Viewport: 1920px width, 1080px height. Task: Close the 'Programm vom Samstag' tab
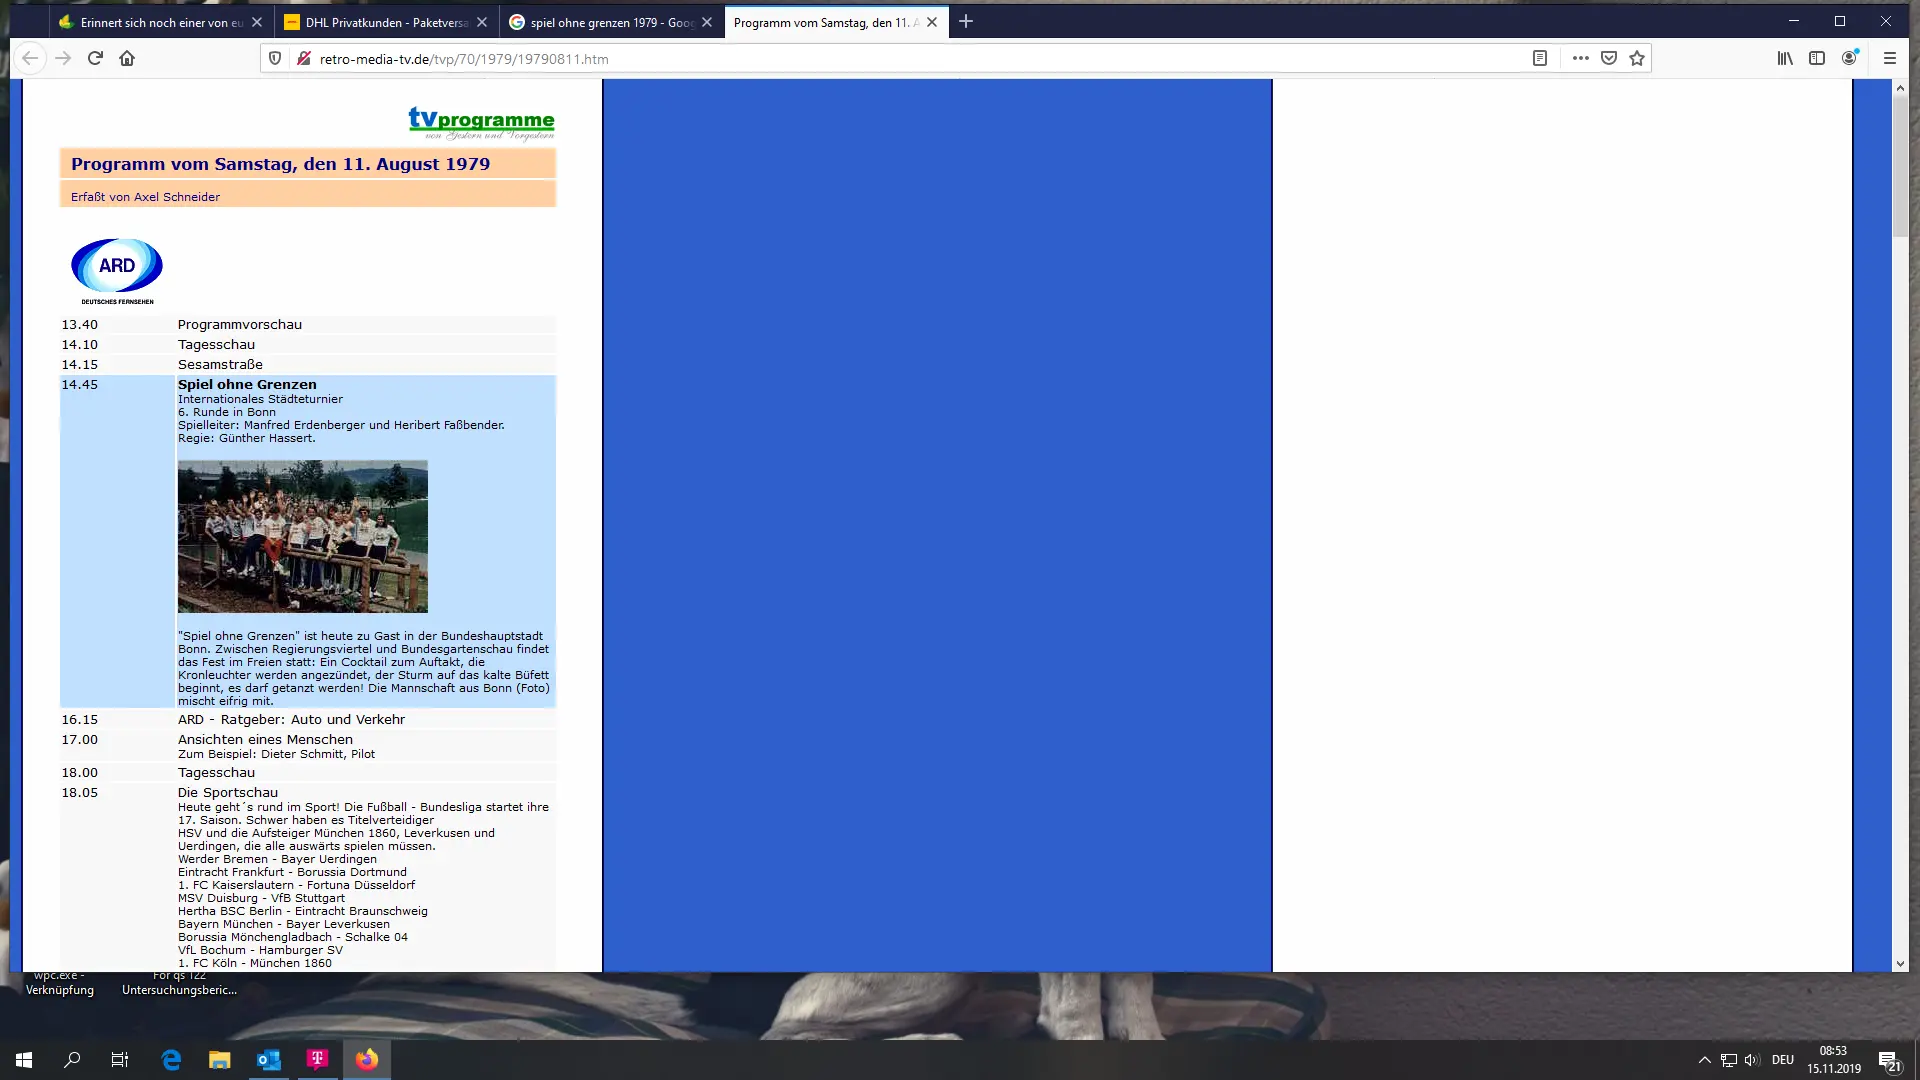click(932, 22)
